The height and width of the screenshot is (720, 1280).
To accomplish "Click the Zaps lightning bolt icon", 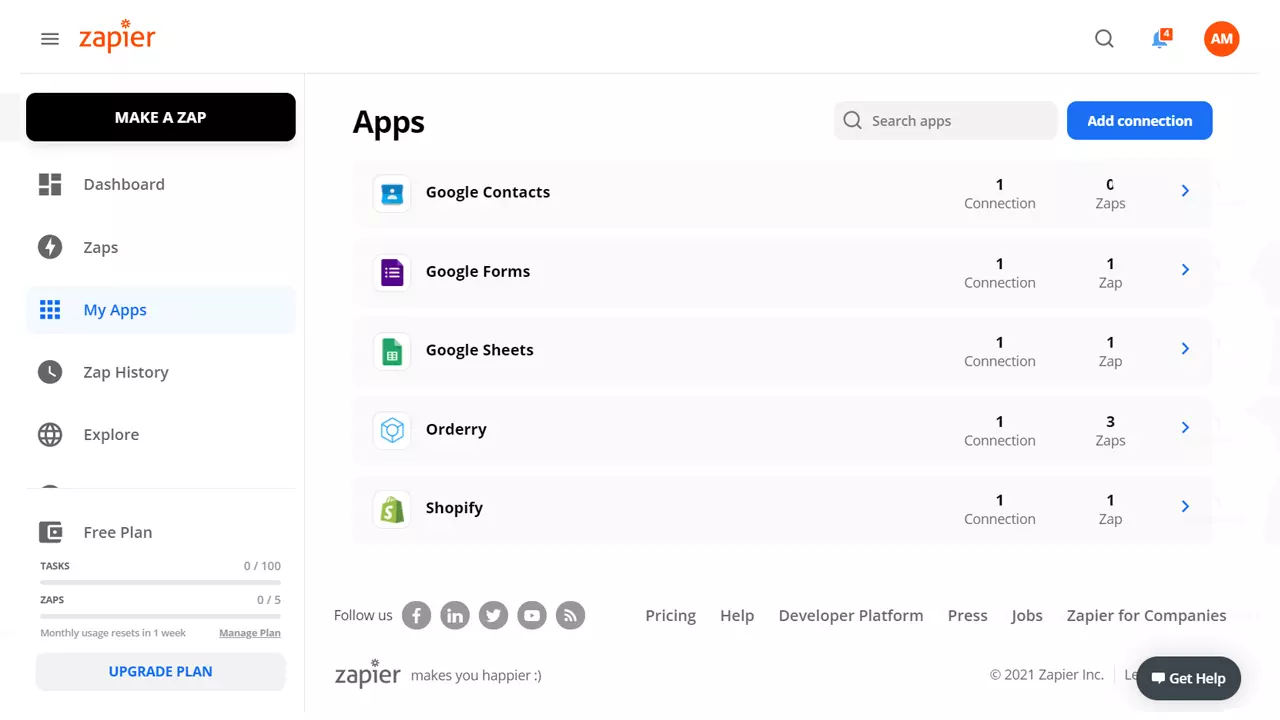I will coord(50,247).
